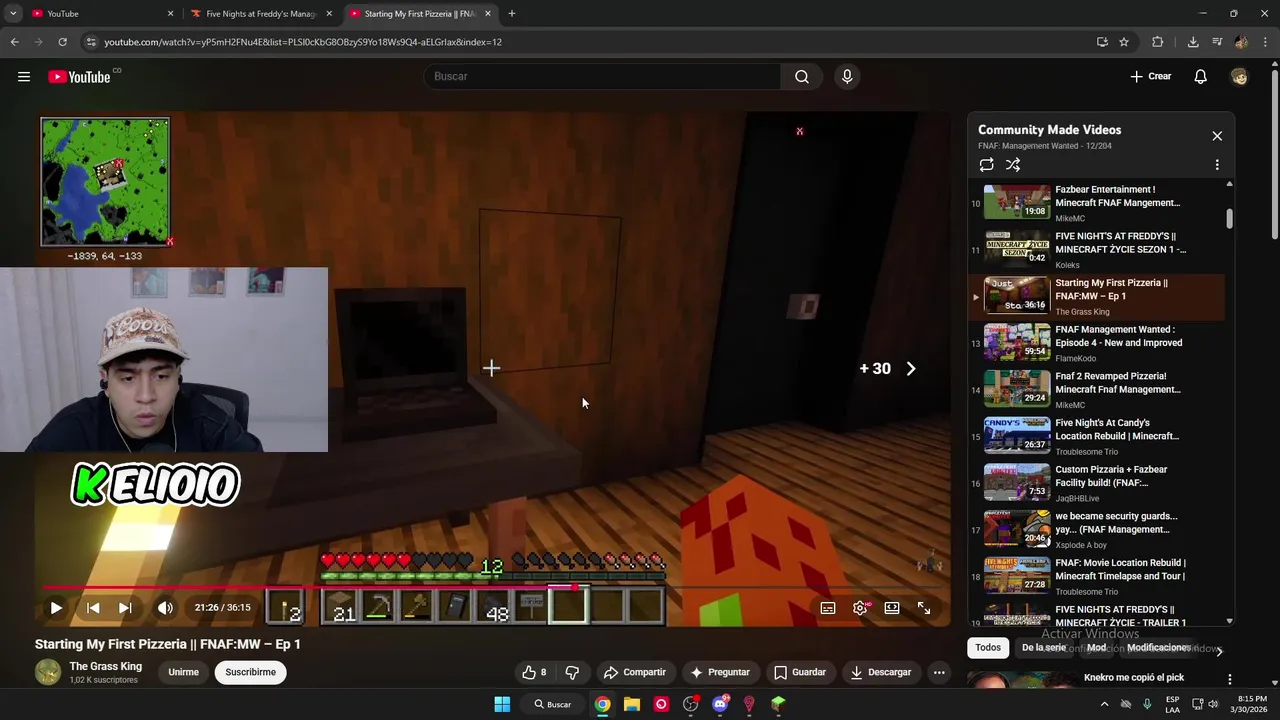Select the Todos filter chip
The width and height of the screenshot is (1280, 720).
pyautogui.click(x=988, y=648)
